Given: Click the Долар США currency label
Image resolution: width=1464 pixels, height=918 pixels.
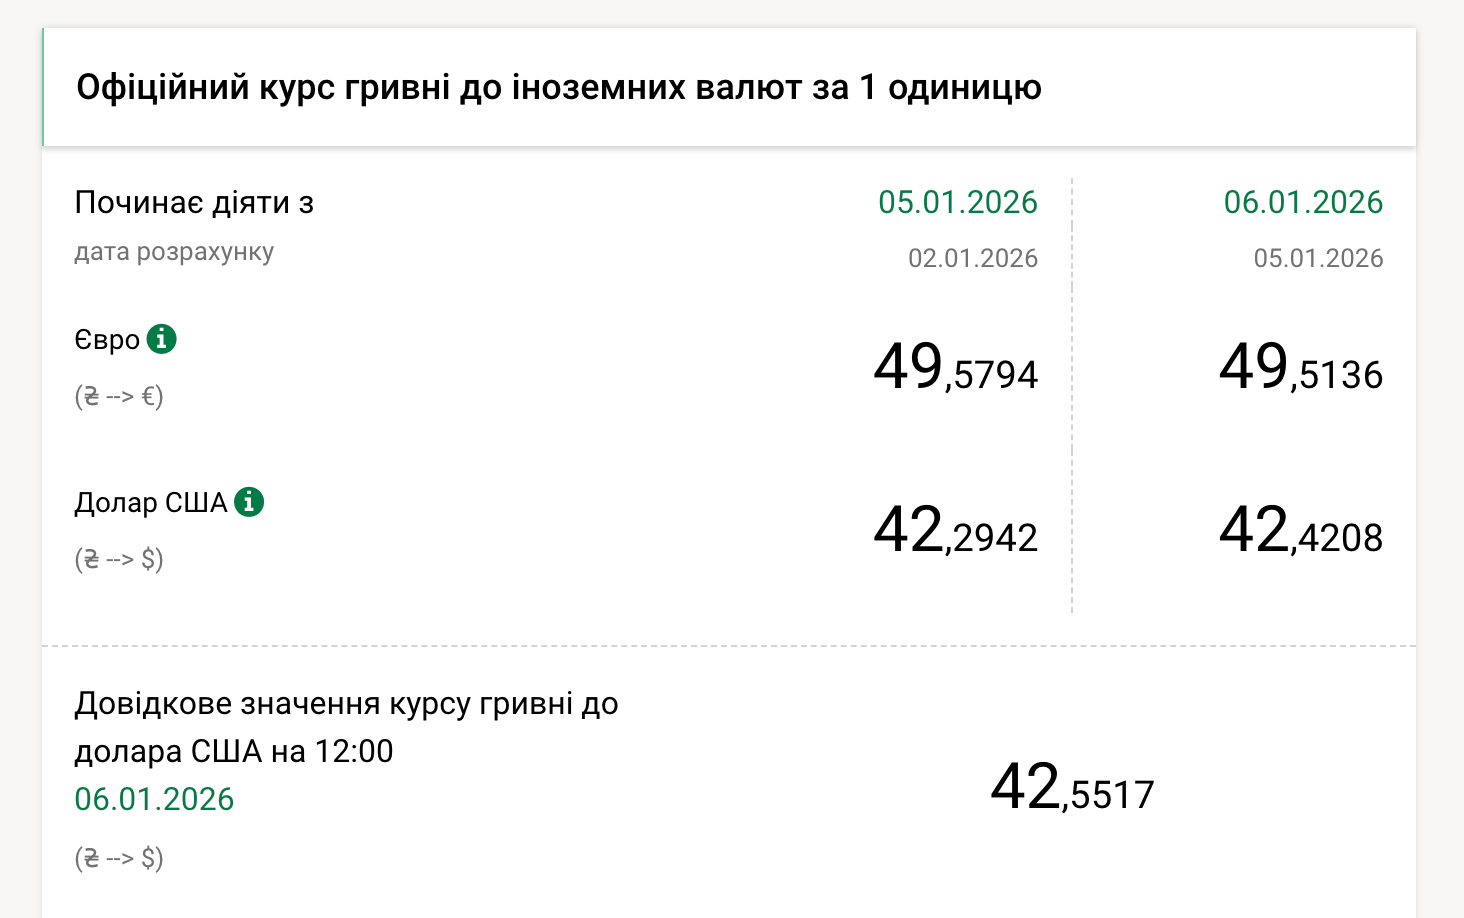Looking at the screenshot, I should (151, 502).
